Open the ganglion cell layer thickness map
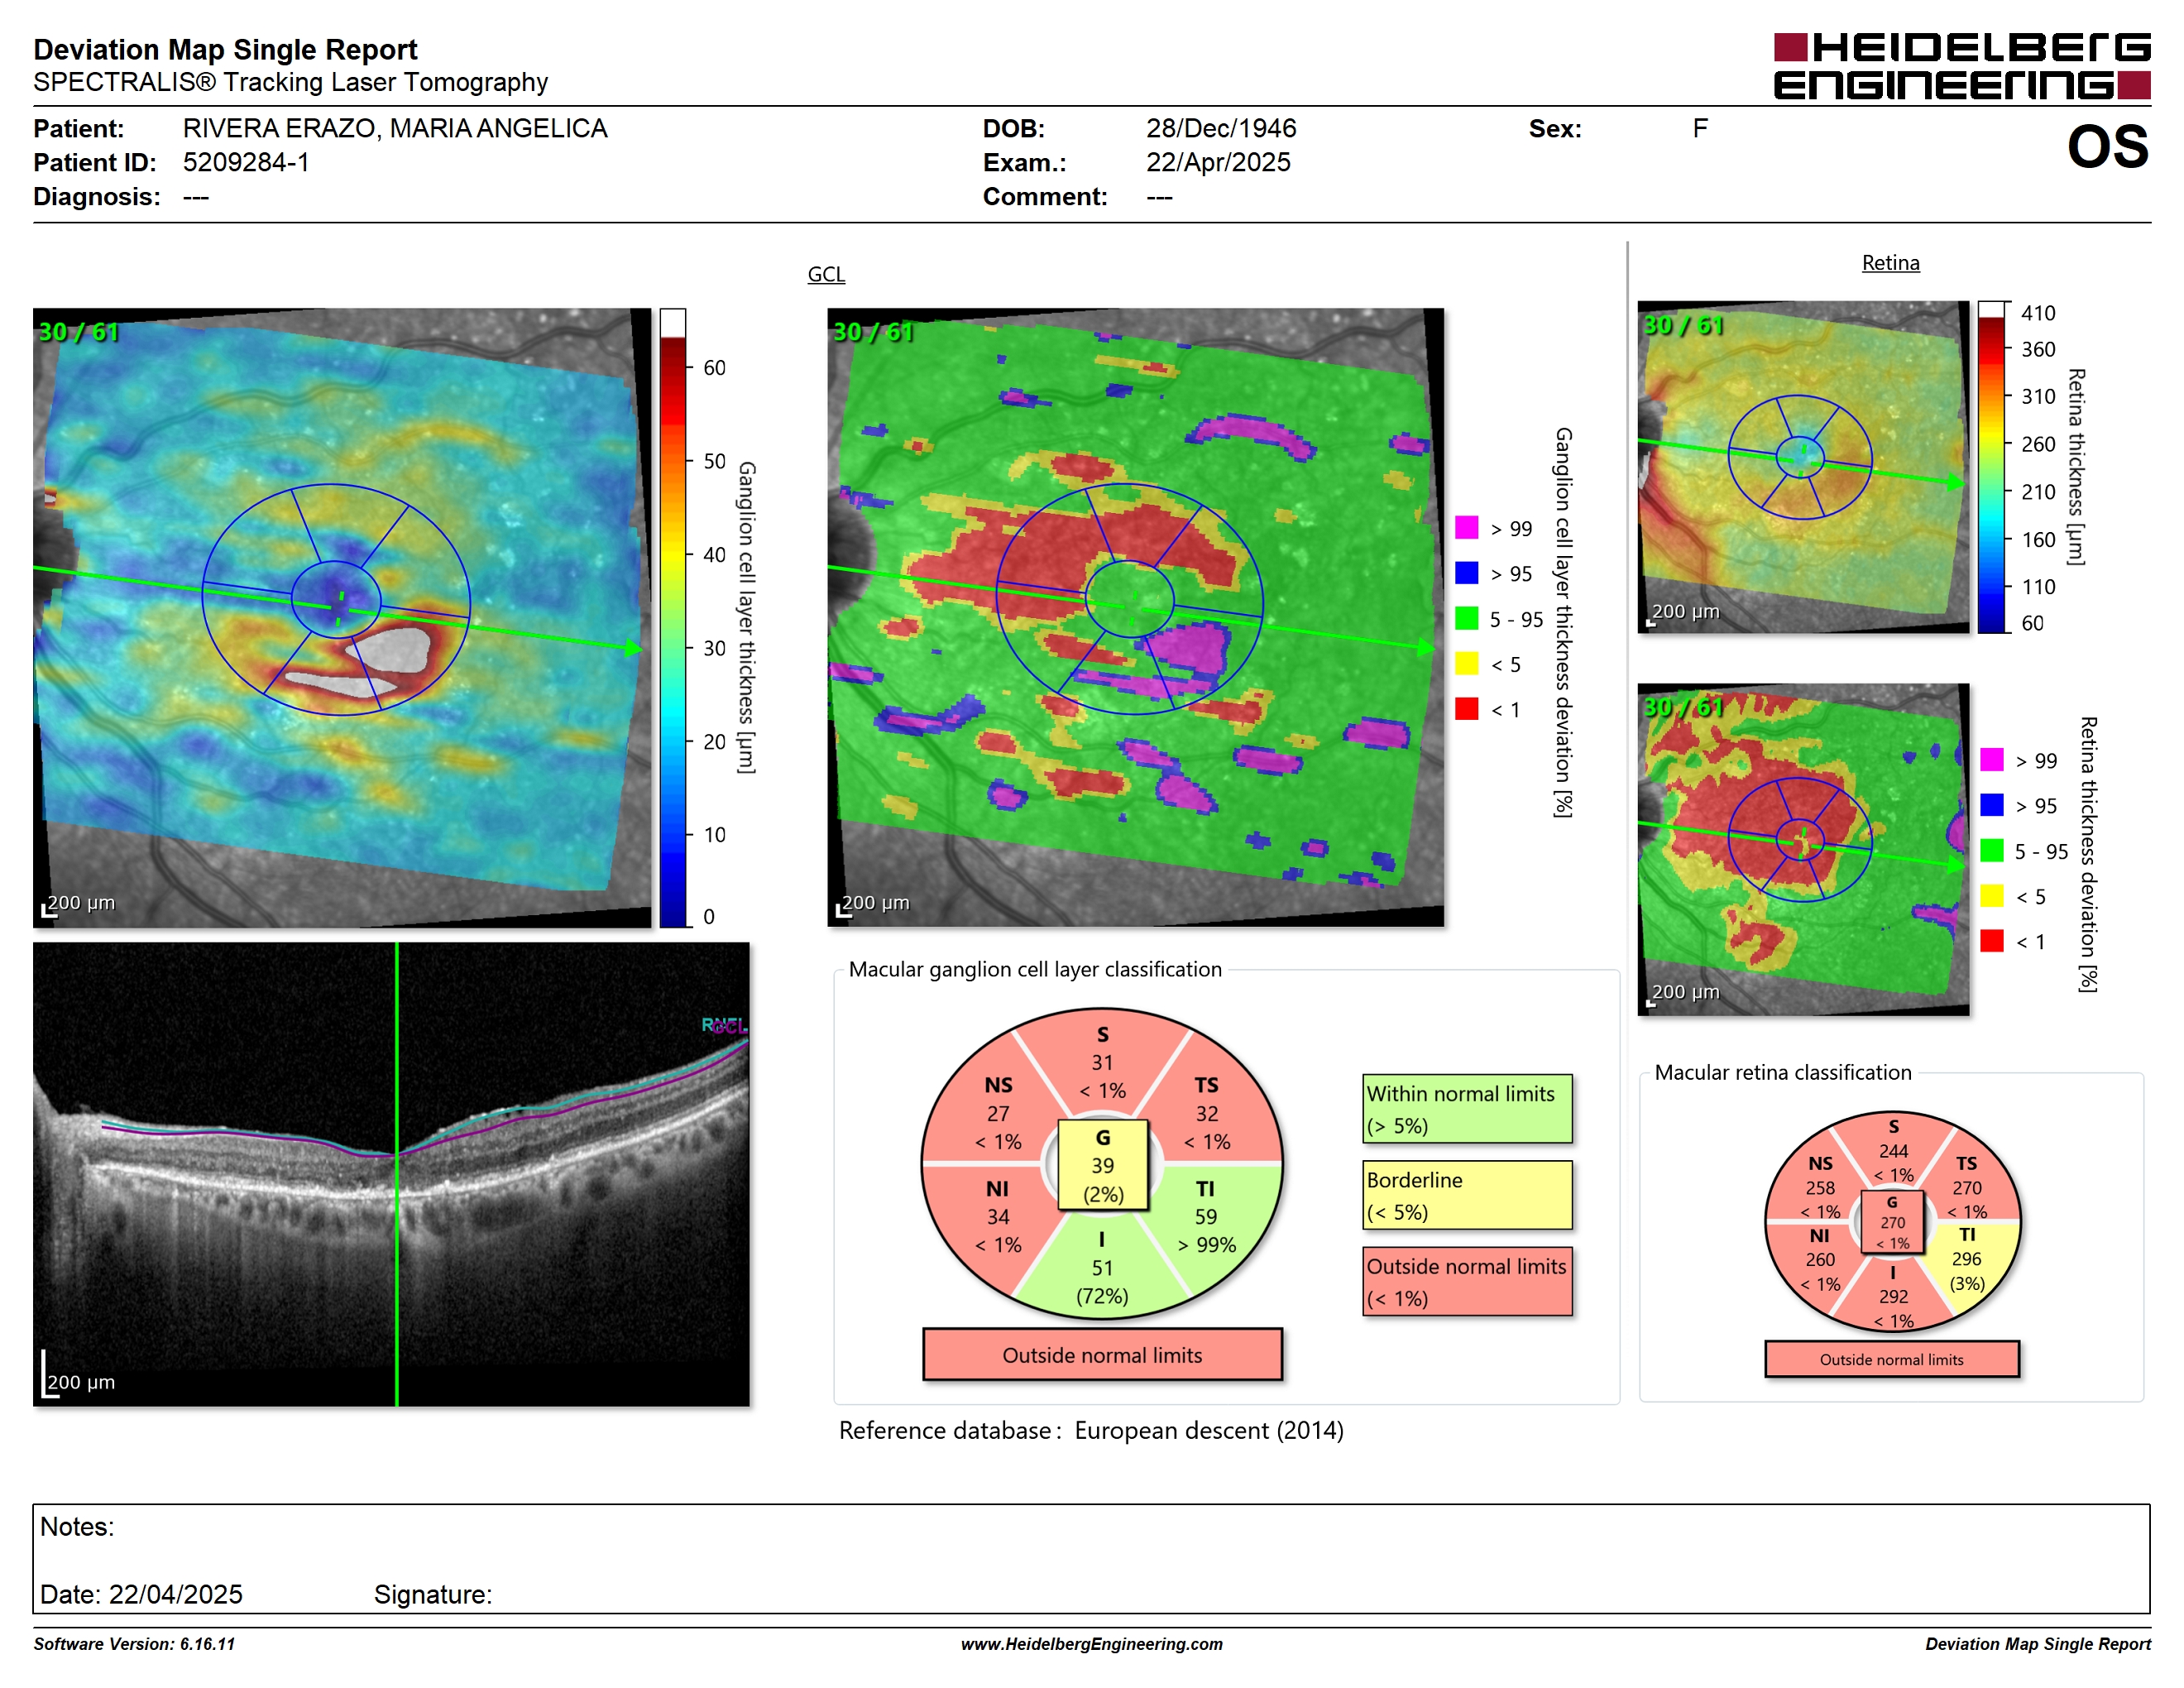 tap(342, 617)
